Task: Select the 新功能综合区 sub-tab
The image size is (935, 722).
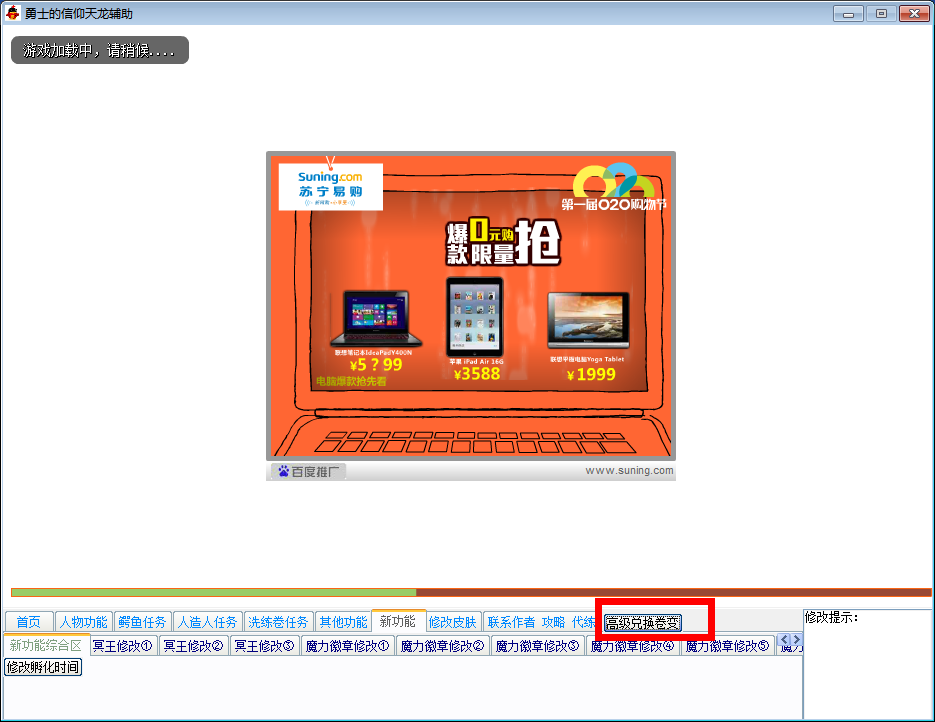Action: pos(46,645)
